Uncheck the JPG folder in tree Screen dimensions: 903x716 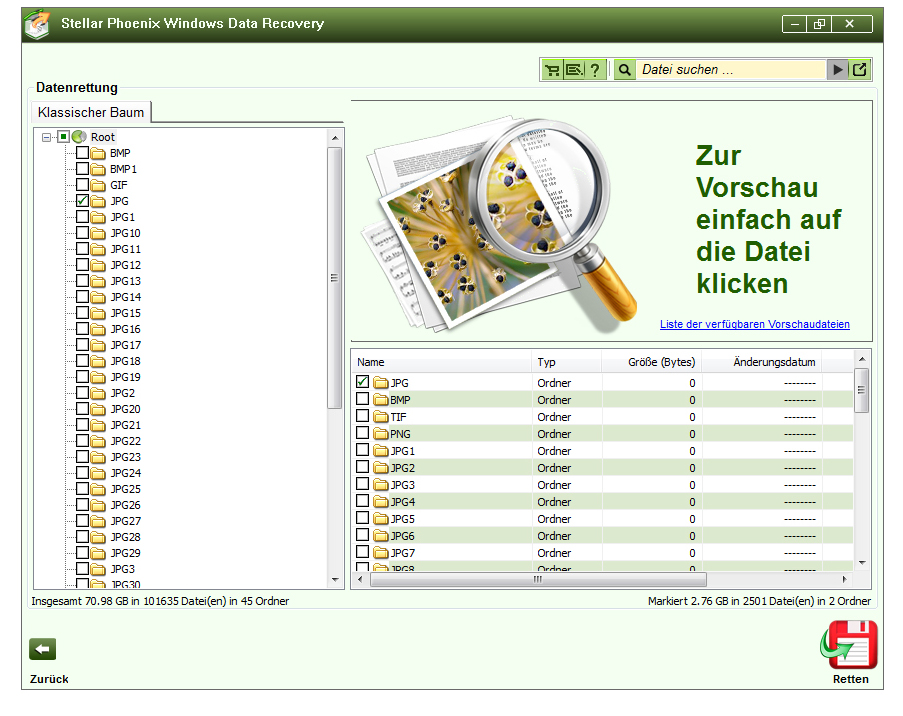tap(82, 200)
